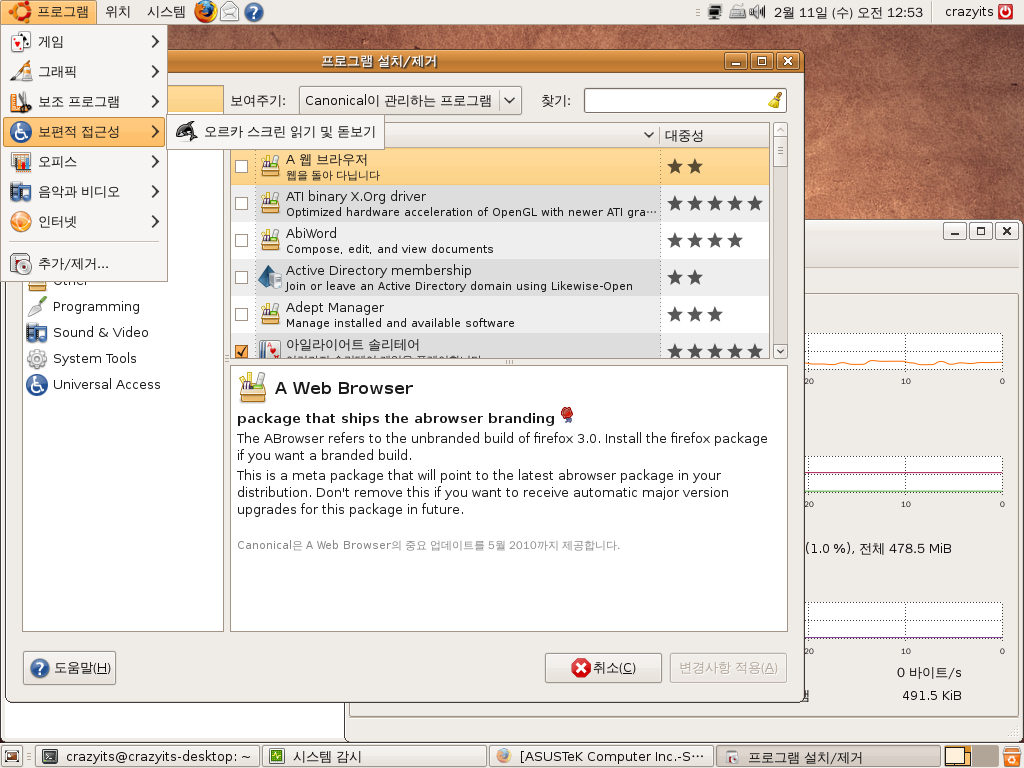1024x768 pixels.
Task: Click the trash icon in bottom panel
Action: click(1012, 756)
